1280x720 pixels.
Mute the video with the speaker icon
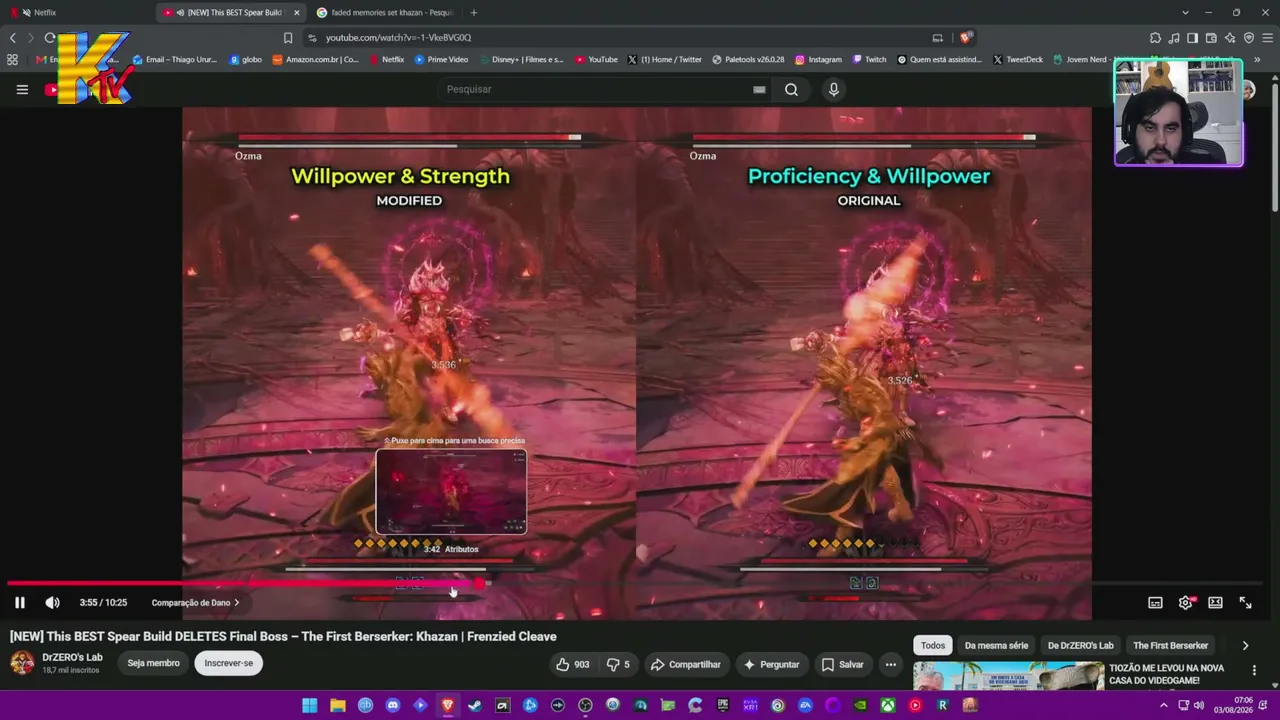52,603
